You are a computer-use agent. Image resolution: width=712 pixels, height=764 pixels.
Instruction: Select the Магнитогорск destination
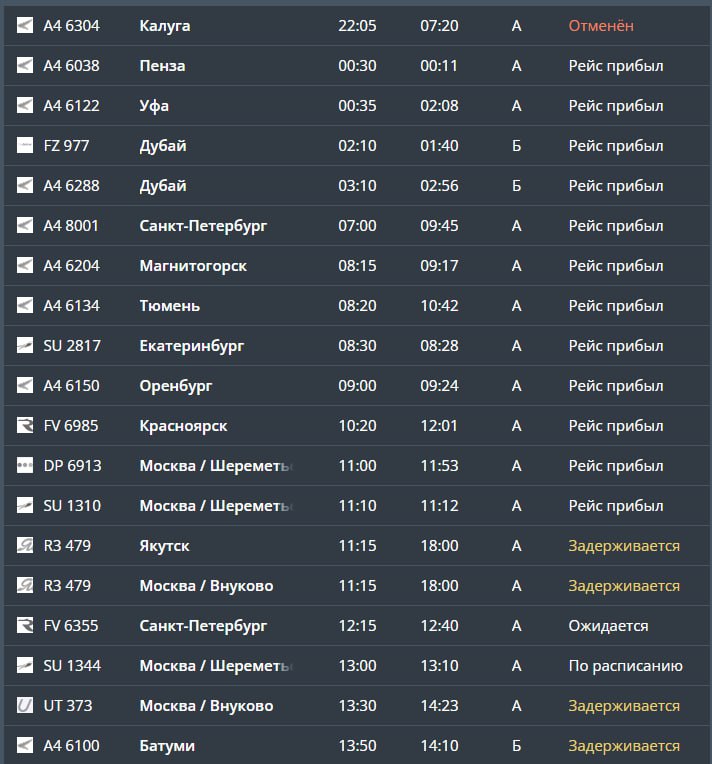pyautogui.click(x=193, y=266)
